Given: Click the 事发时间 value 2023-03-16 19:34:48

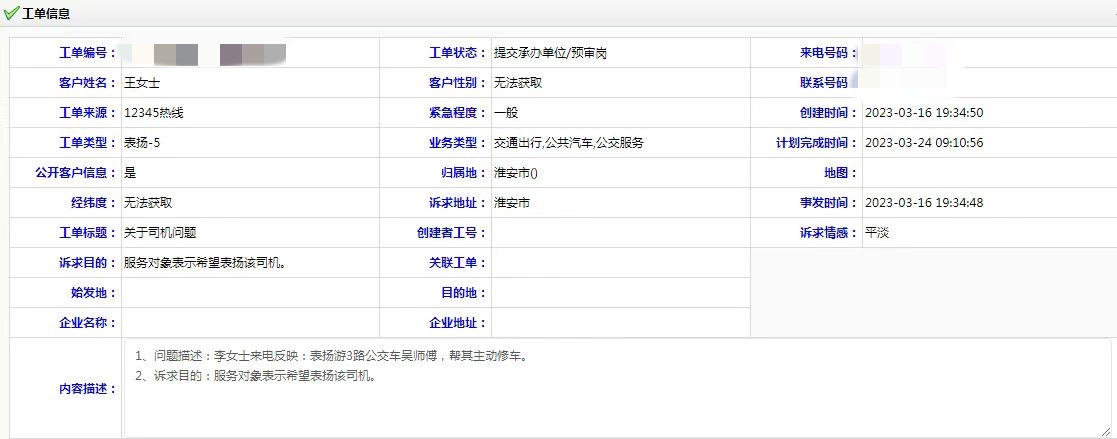Looking at the screenshot, I should point(923,203).
